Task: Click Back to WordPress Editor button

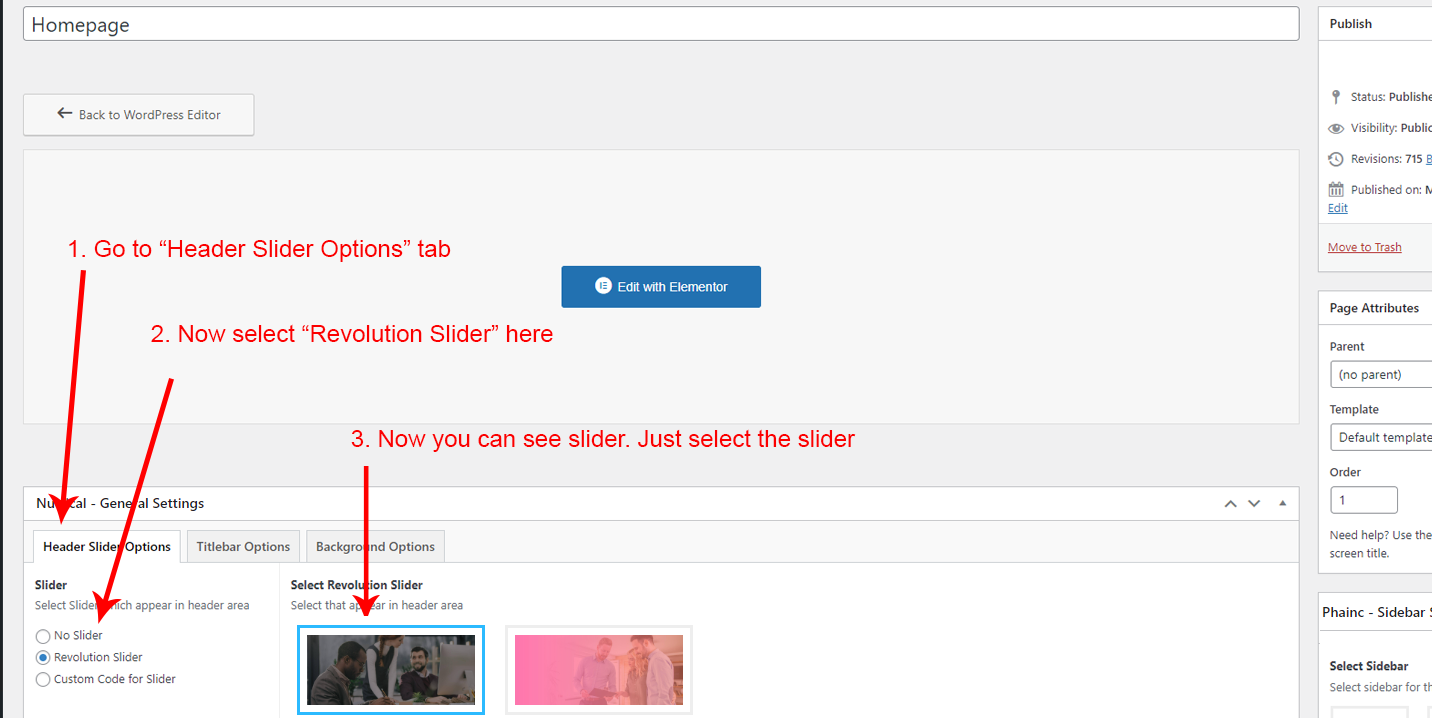Action: pyautogui.click(x=139, y=115)
